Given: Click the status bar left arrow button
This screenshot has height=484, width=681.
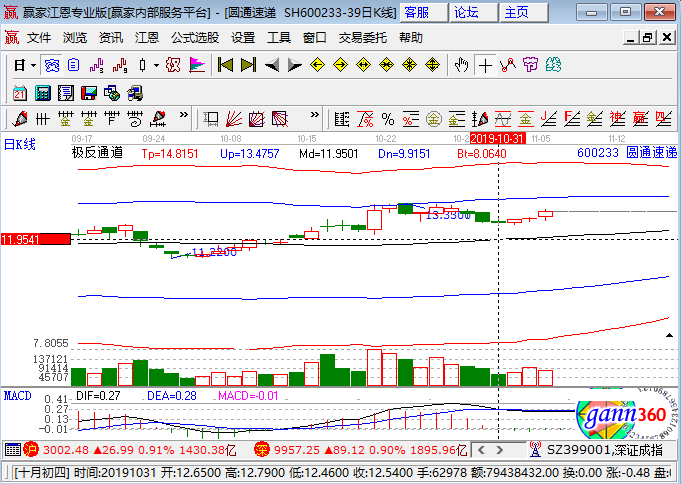Looking at the screenshot, I should point(481,450).
